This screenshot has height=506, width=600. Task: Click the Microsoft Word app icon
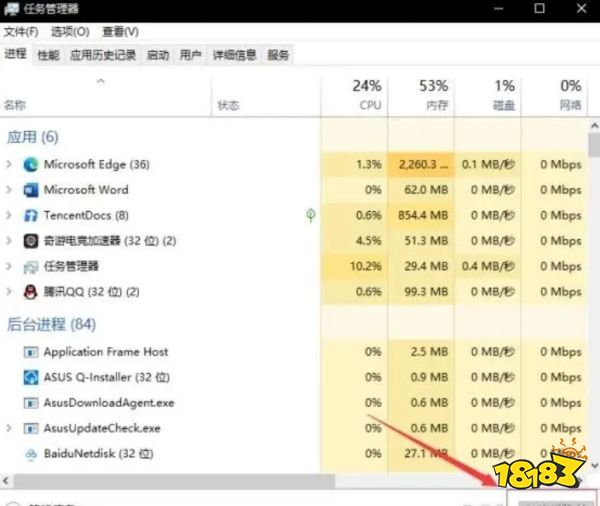[x=31, y=190]
